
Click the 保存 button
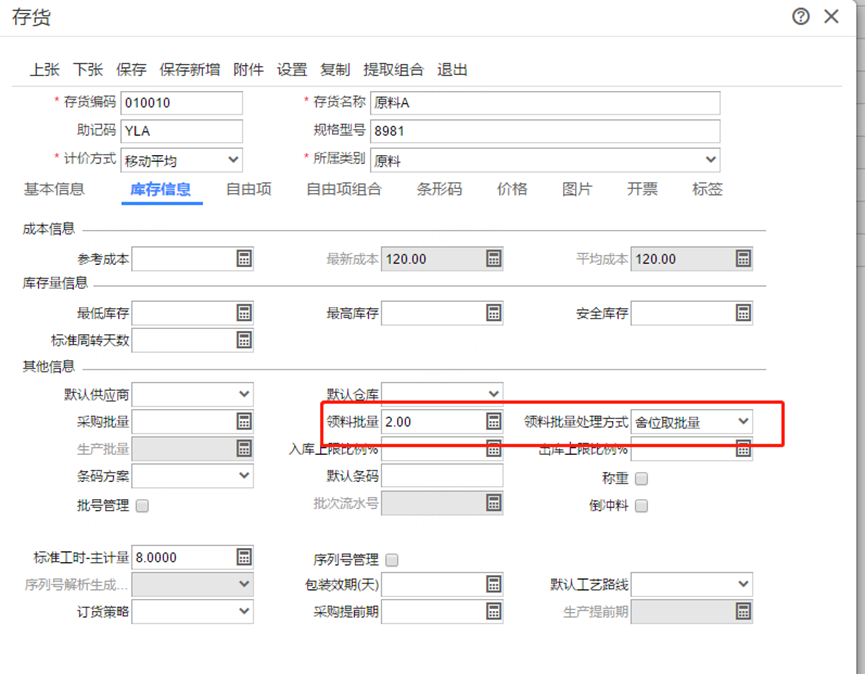pos(131,69)
